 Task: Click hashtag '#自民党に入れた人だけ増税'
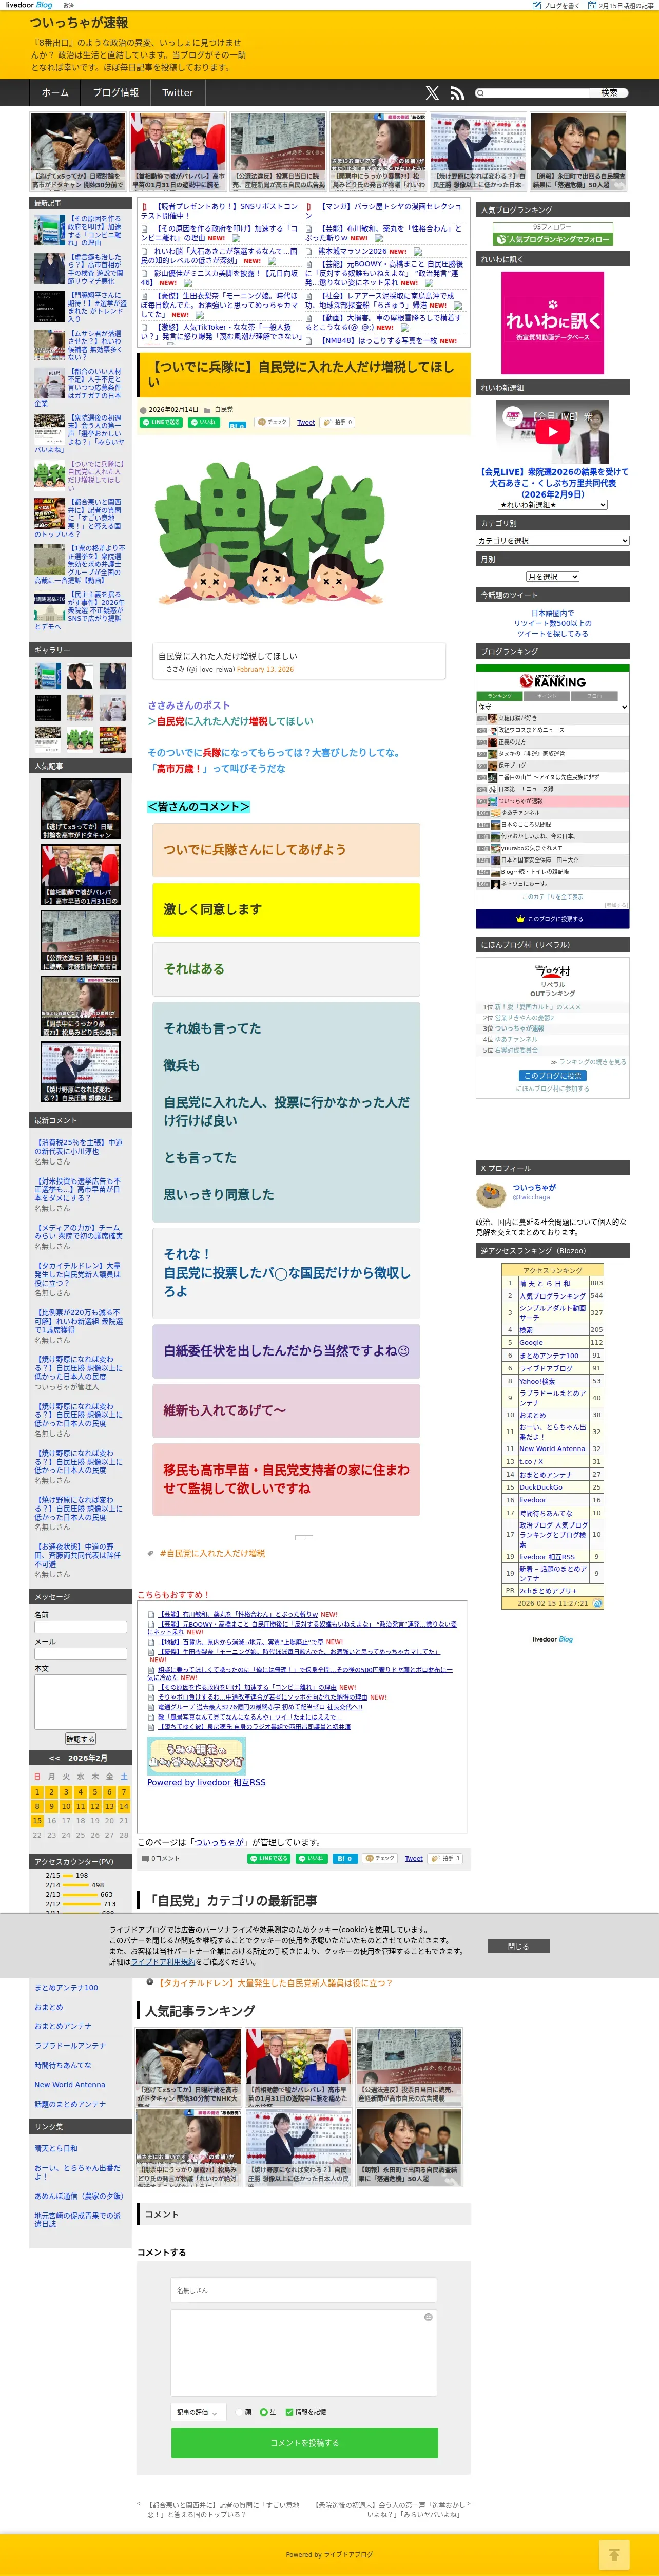[212, 1553]
